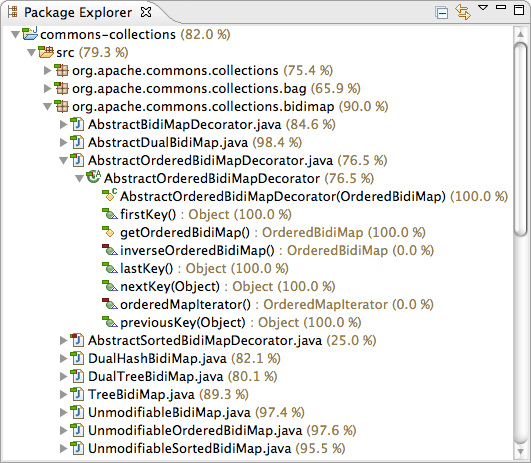Select commons-collections (82.0 %) project label
This screenshot has width=531, height=463.
(x=135, y=35)
